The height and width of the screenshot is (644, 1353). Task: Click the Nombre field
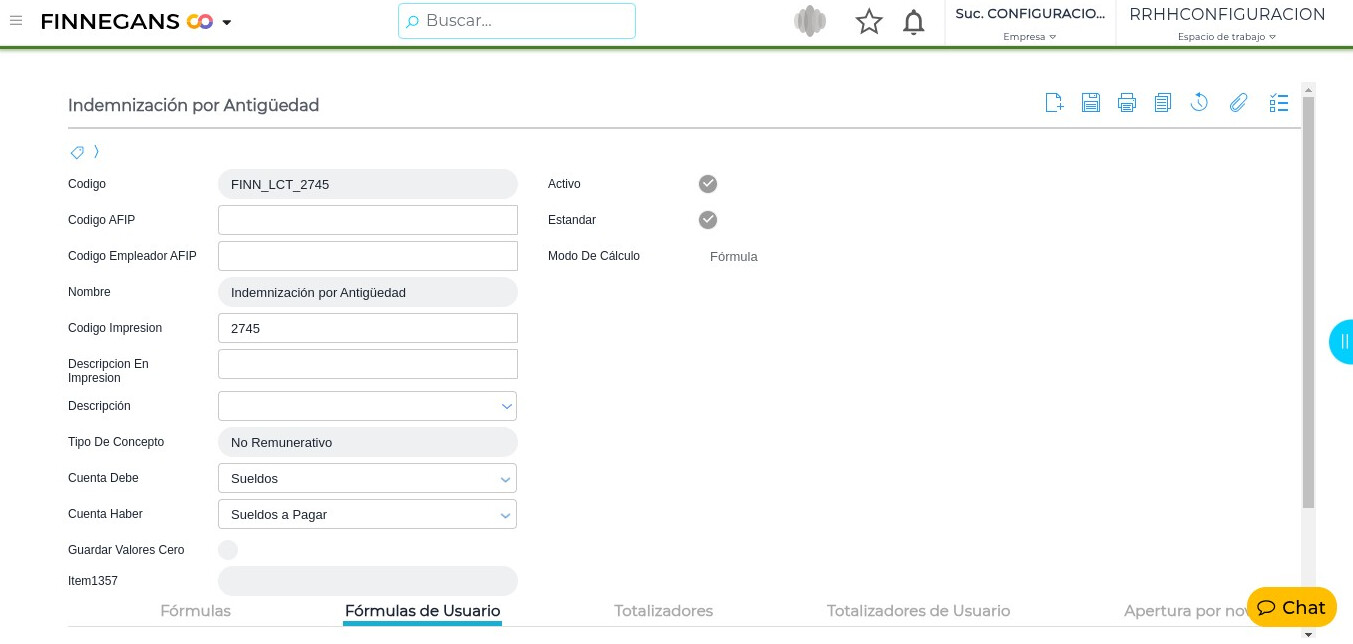tap(368, 292)
